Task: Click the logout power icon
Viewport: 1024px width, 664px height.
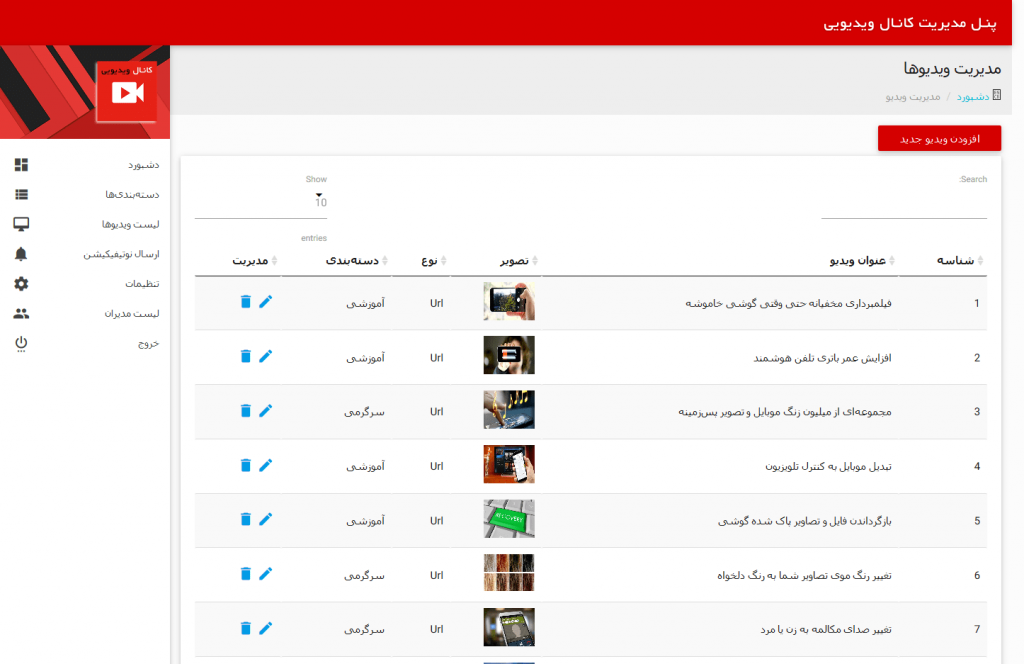Action: pyautogui.click(x=21, y=343)
